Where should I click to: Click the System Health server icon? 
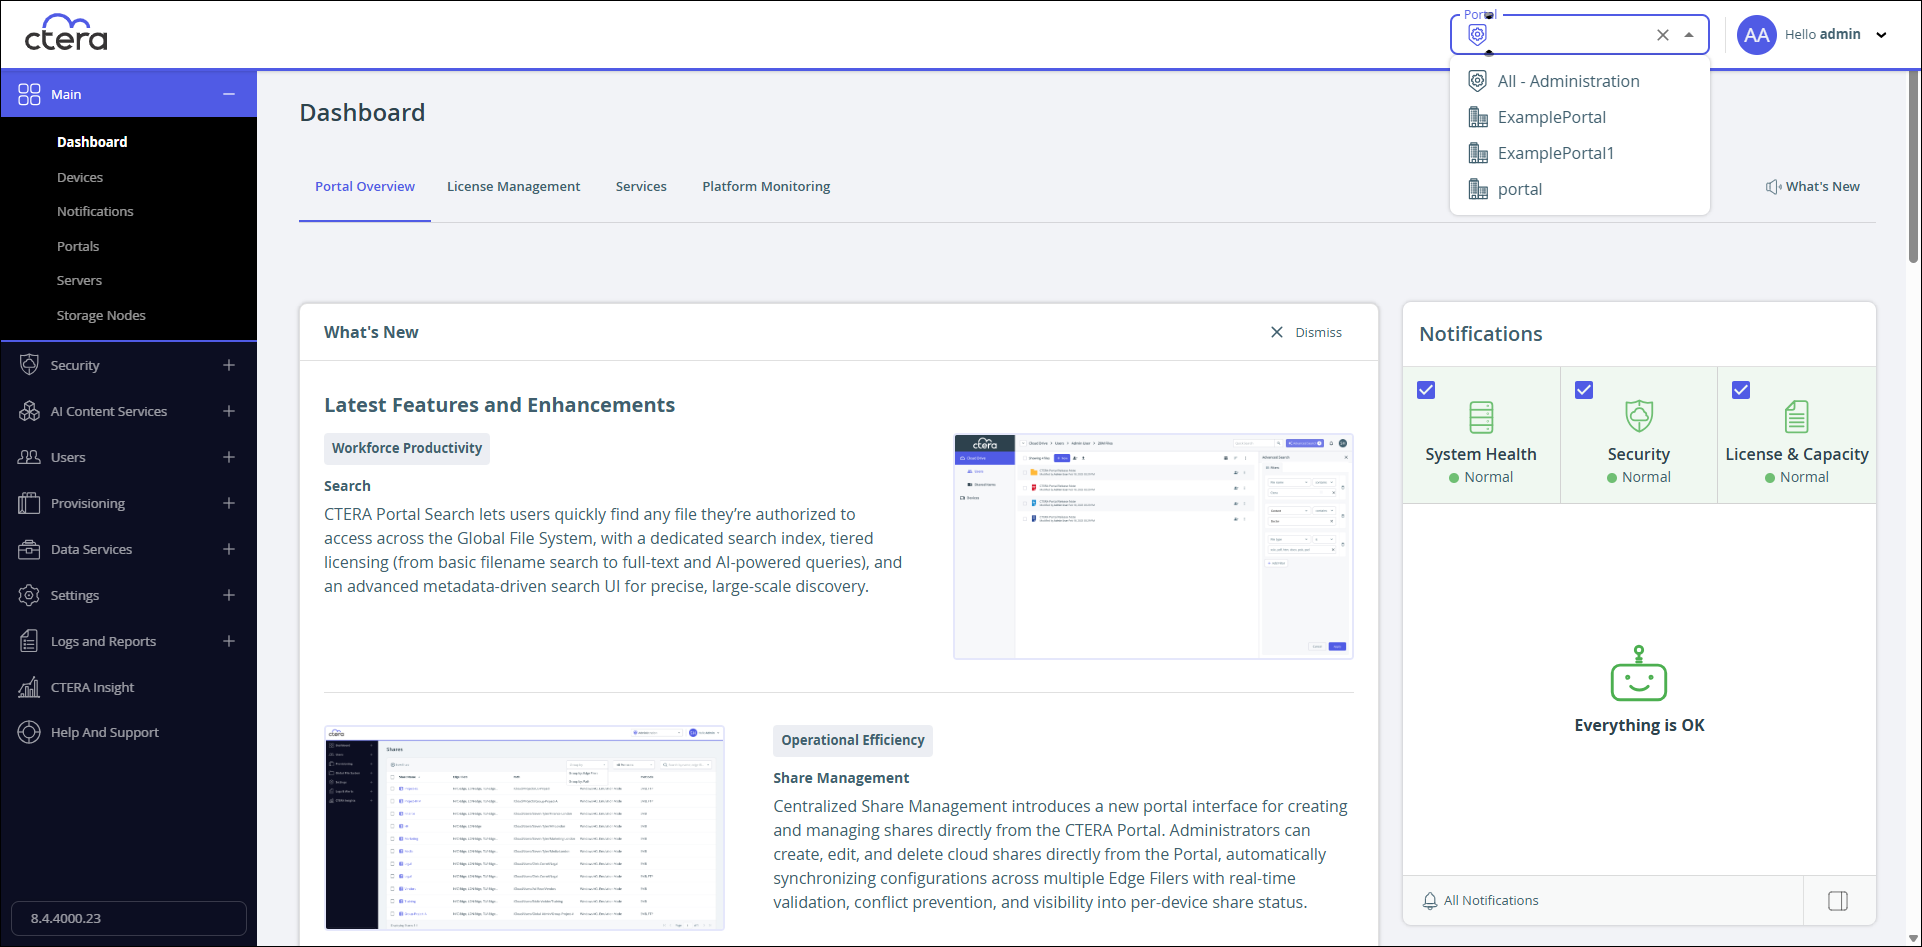1481,417
